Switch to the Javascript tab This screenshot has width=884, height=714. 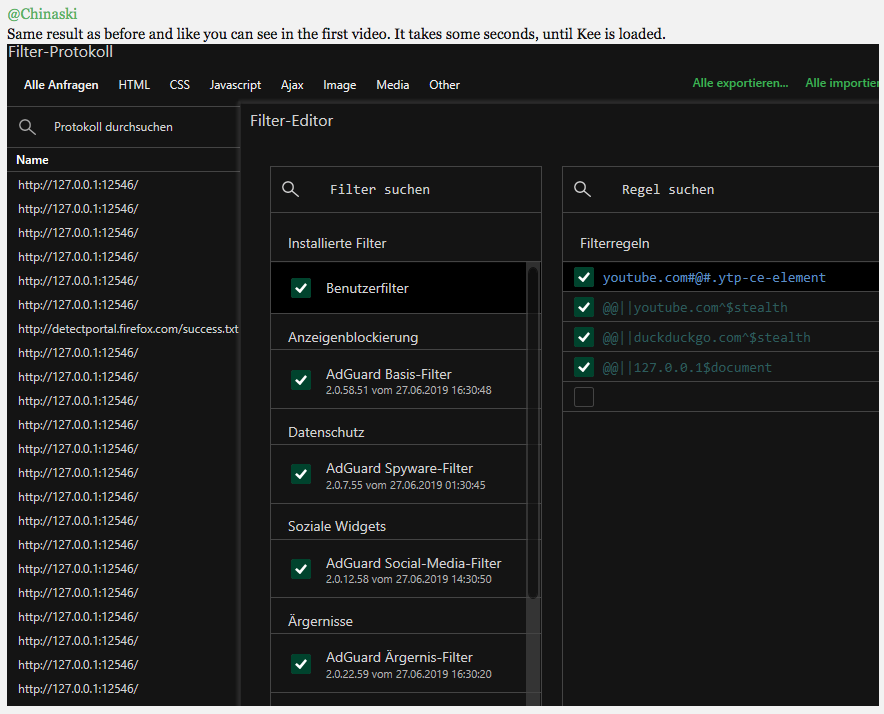pyautogui.click(x=235, y=85)
